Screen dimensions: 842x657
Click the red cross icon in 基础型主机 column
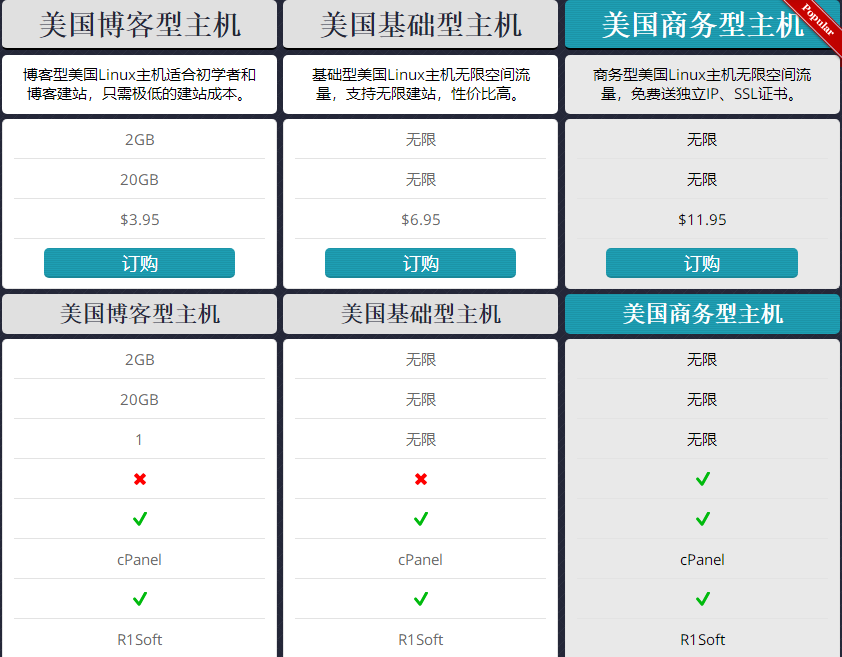pyautogui.click(x=421, y=479)
